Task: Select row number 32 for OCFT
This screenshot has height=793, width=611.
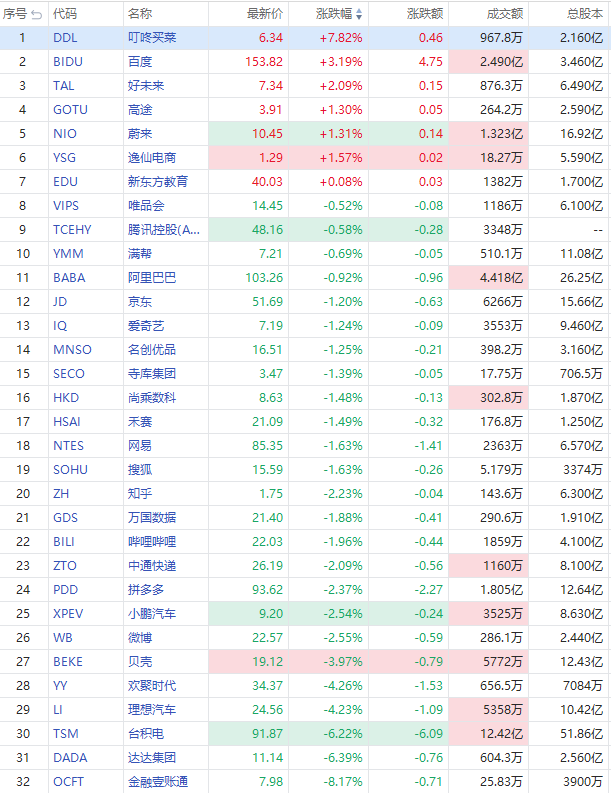Action: tap(22, 781)
